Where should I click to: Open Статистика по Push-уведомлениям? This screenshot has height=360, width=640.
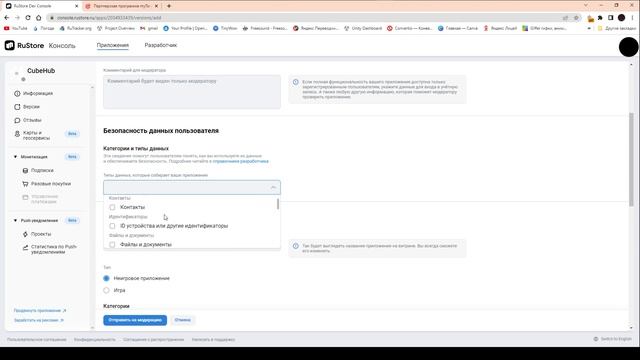(x=49, y=249)
